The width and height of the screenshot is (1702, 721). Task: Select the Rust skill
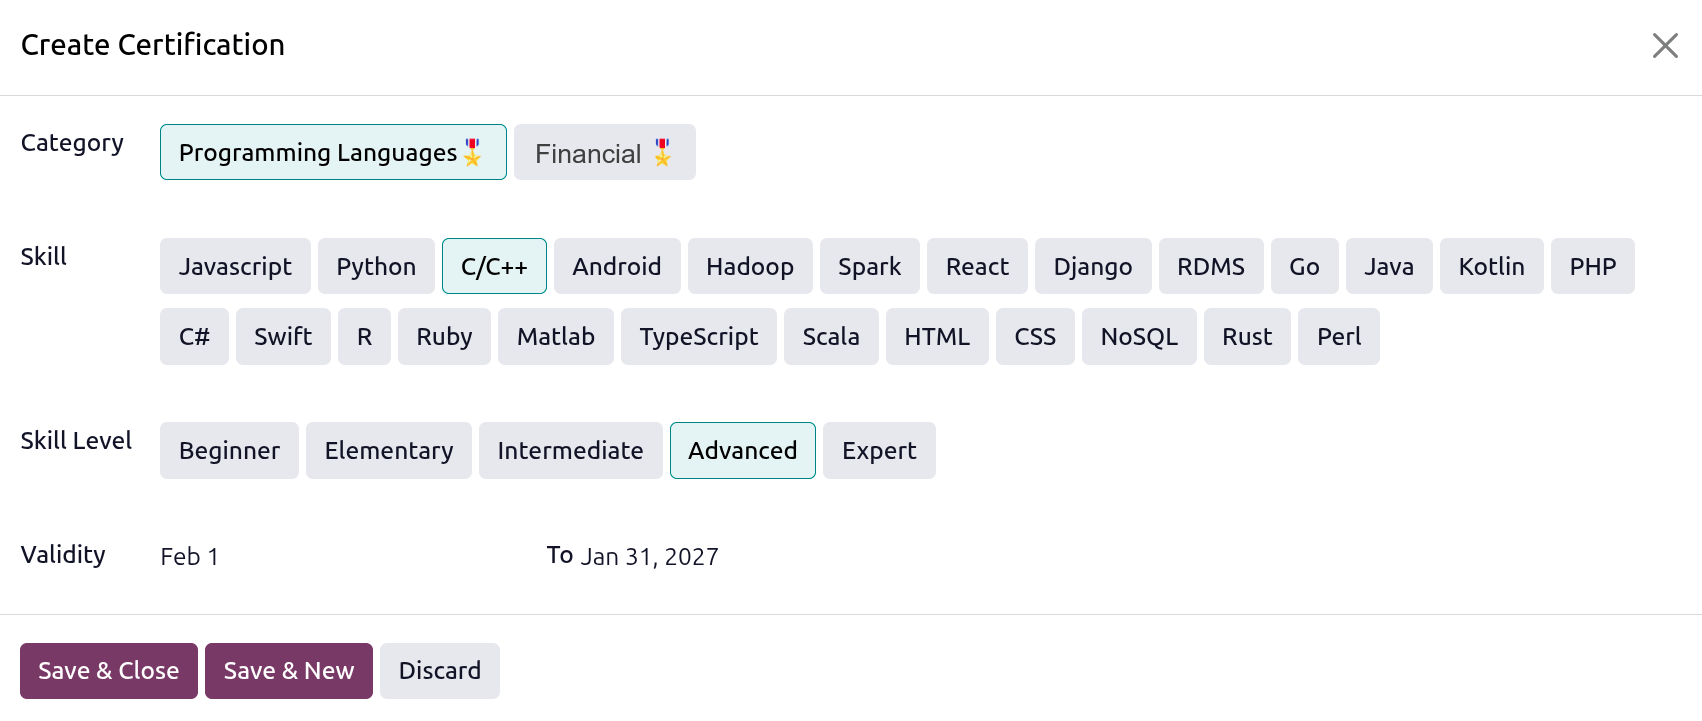(x=1246, y=337)
